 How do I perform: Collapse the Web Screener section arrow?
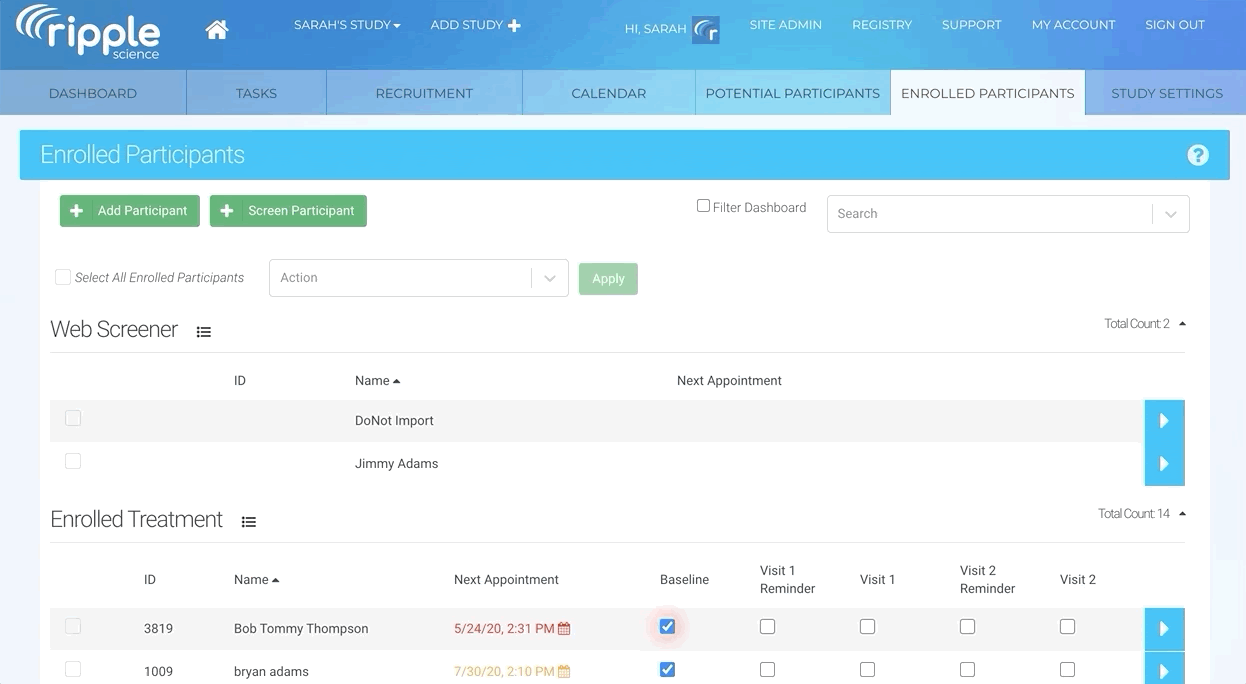pos(1182,324)
